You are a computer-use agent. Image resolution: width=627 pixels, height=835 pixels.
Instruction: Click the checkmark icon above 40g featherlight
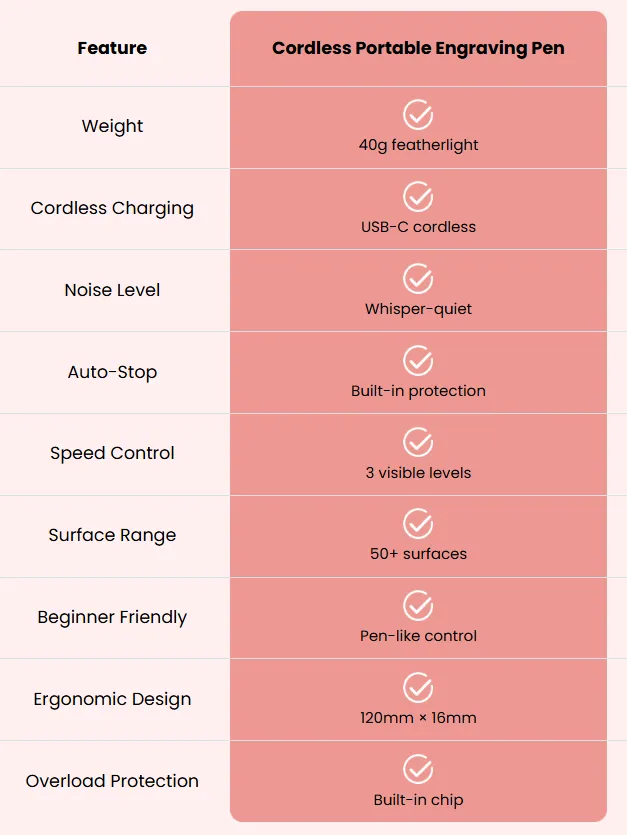[x=418, y=114]
